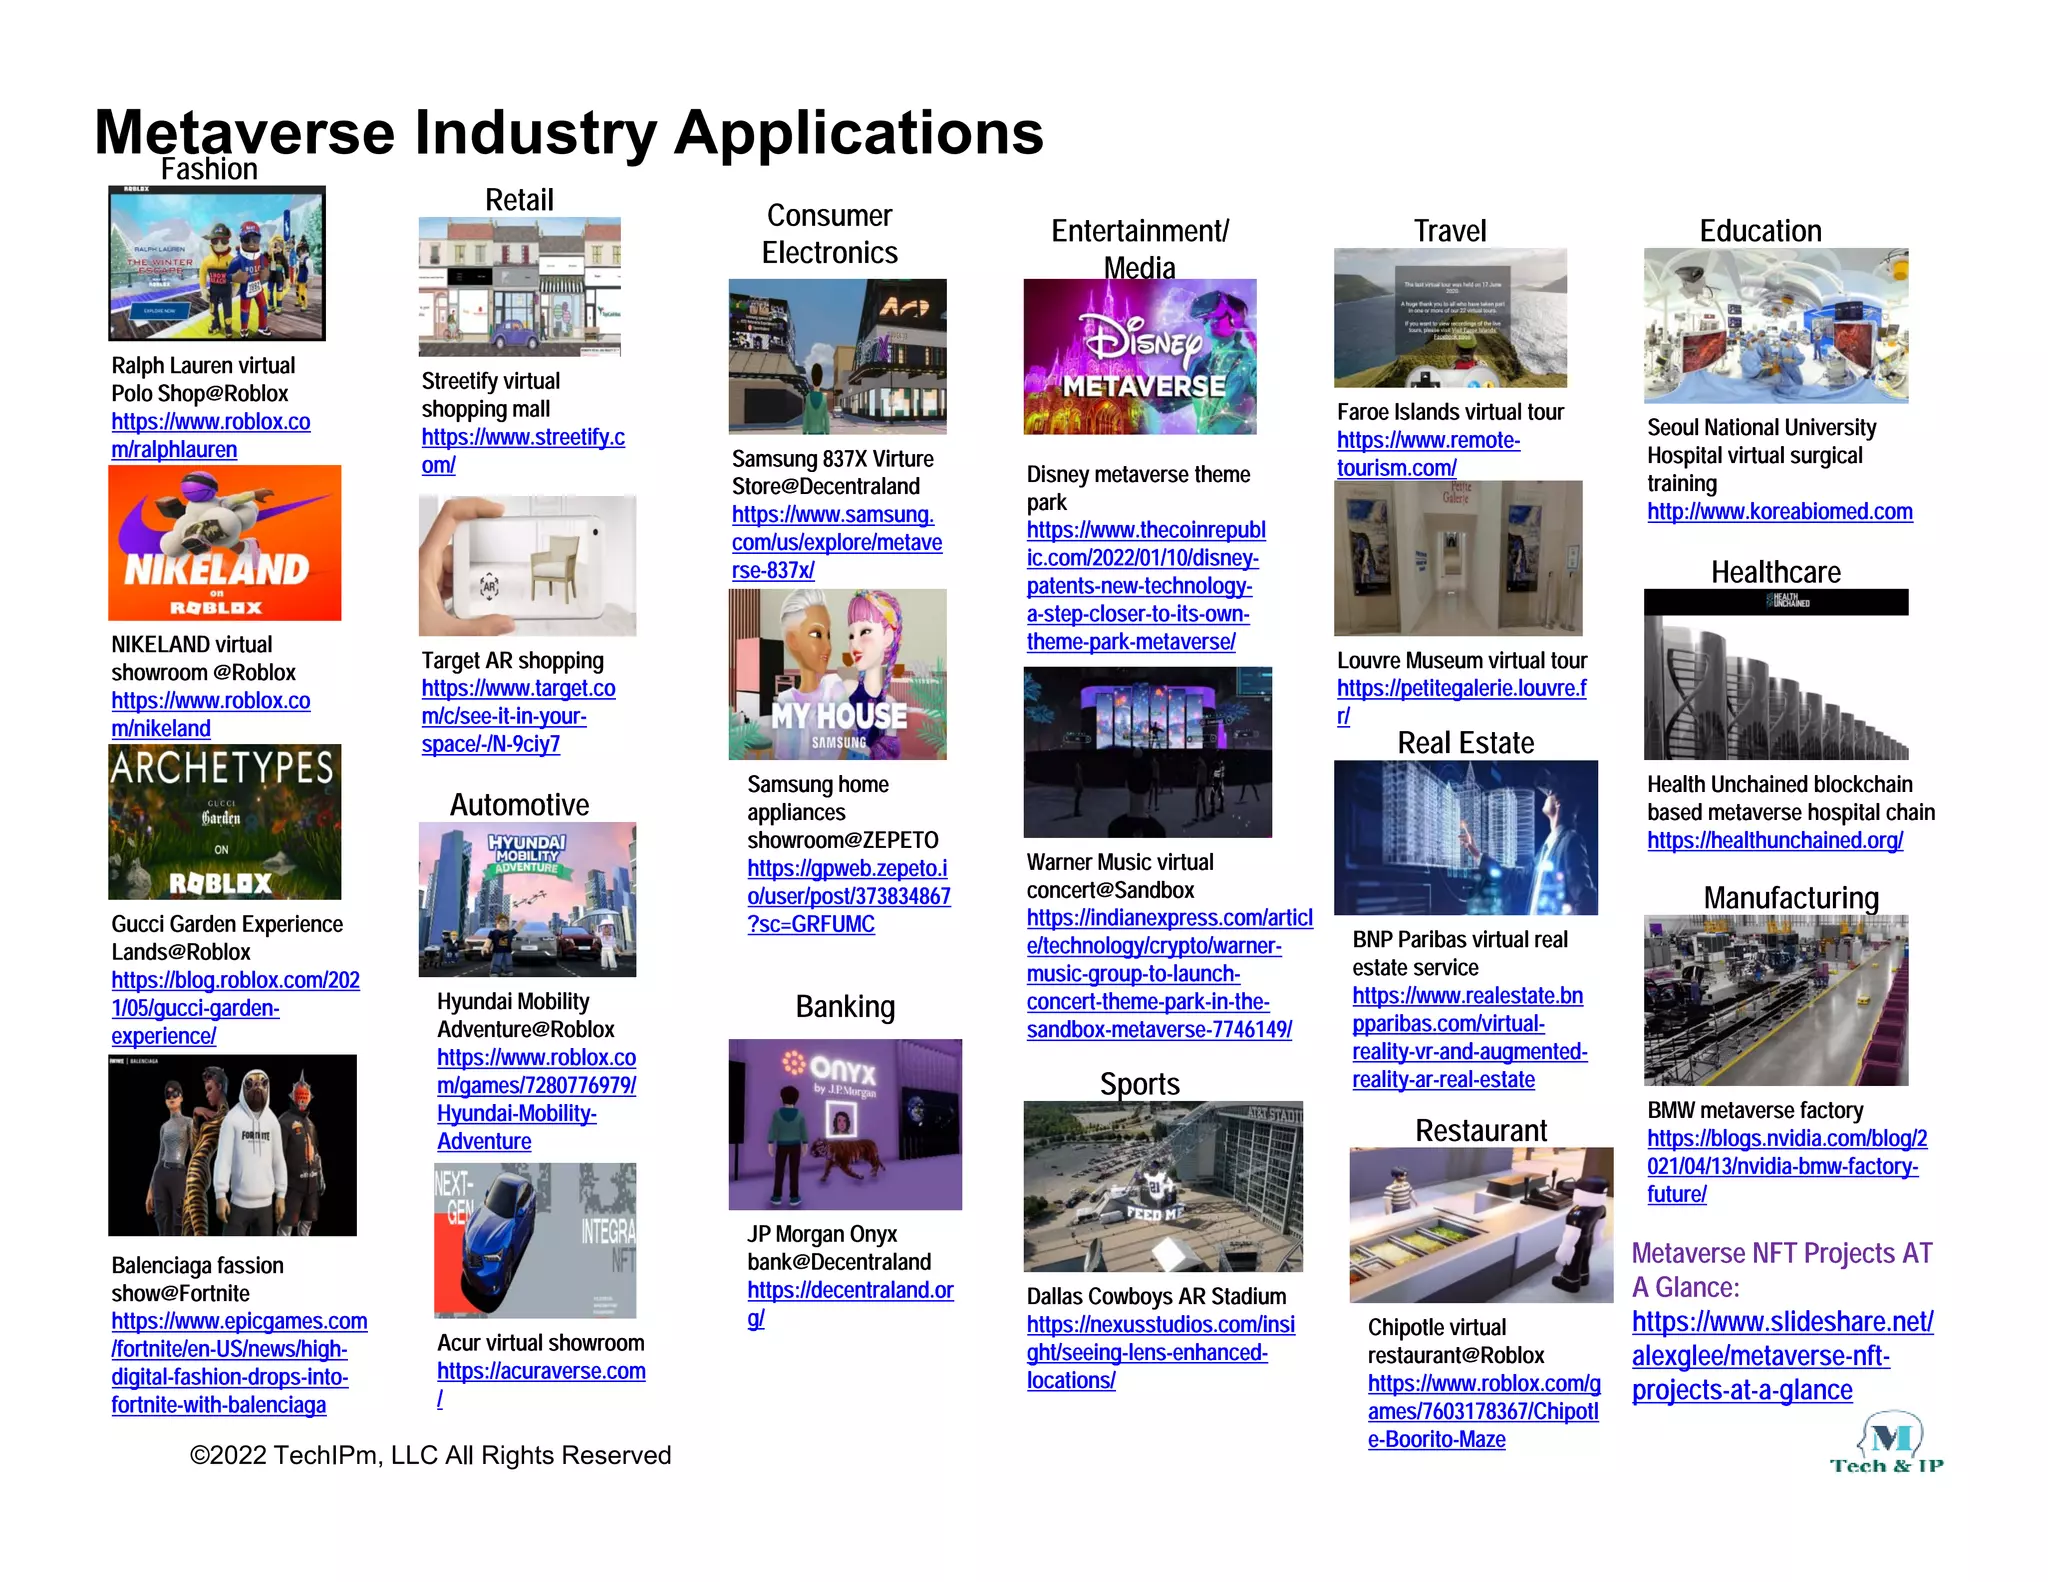Click the Chipotle virtual restaurant image
The height and width of the screenshot is (1582, 2048).
[x=1481, y=1225]
